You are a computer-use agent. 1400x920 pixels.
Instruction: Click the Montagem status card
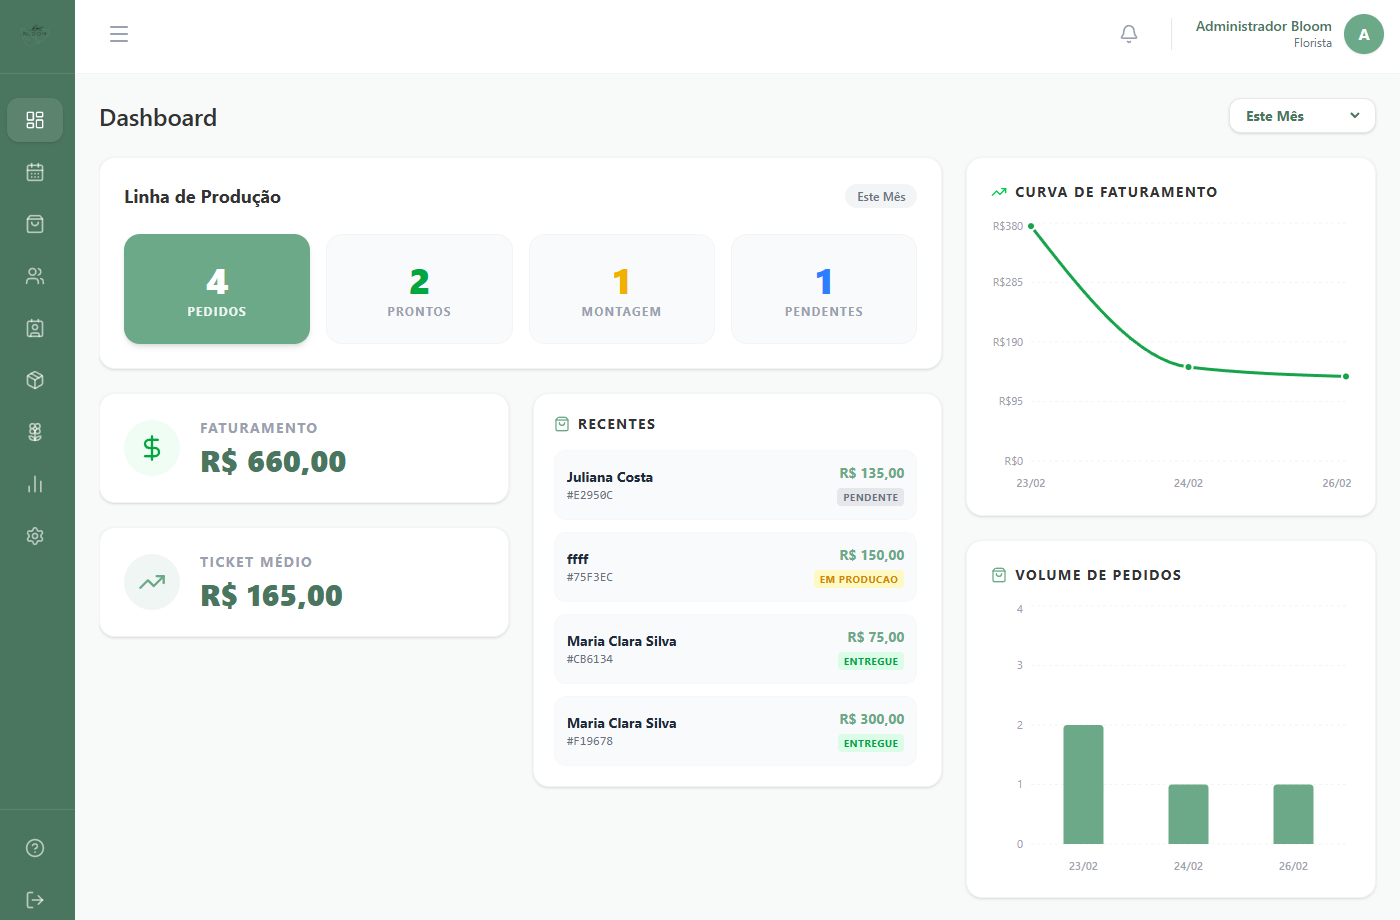point(621,289)
